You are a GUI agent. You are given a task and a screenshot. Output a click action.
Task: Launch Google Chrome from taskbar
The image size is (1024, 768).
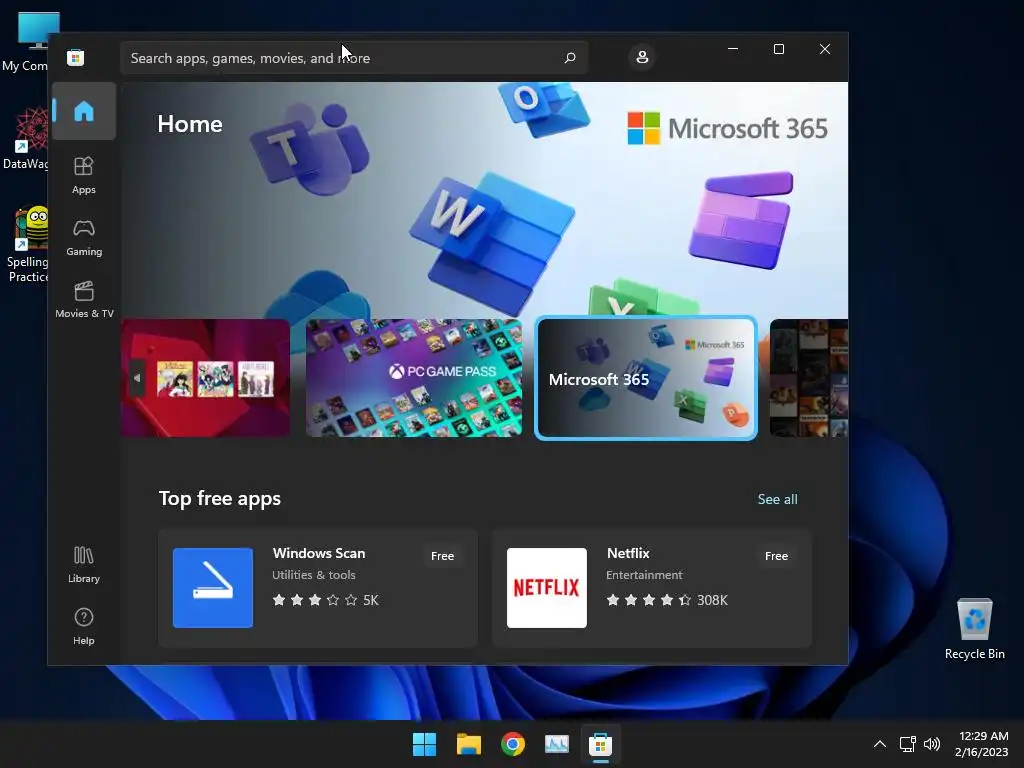(513, 744)
